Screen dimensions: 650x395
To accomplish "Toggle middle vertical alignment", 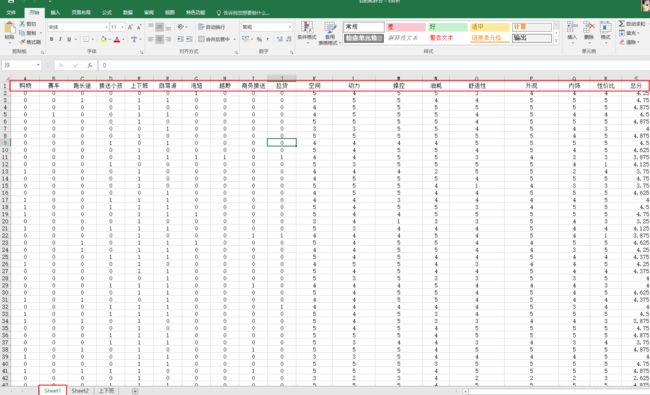I will point(160,27).
